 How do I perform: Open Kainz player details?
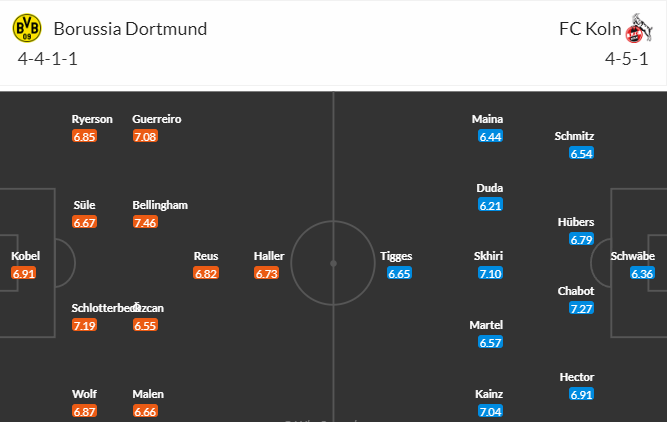tap(489, 394)
